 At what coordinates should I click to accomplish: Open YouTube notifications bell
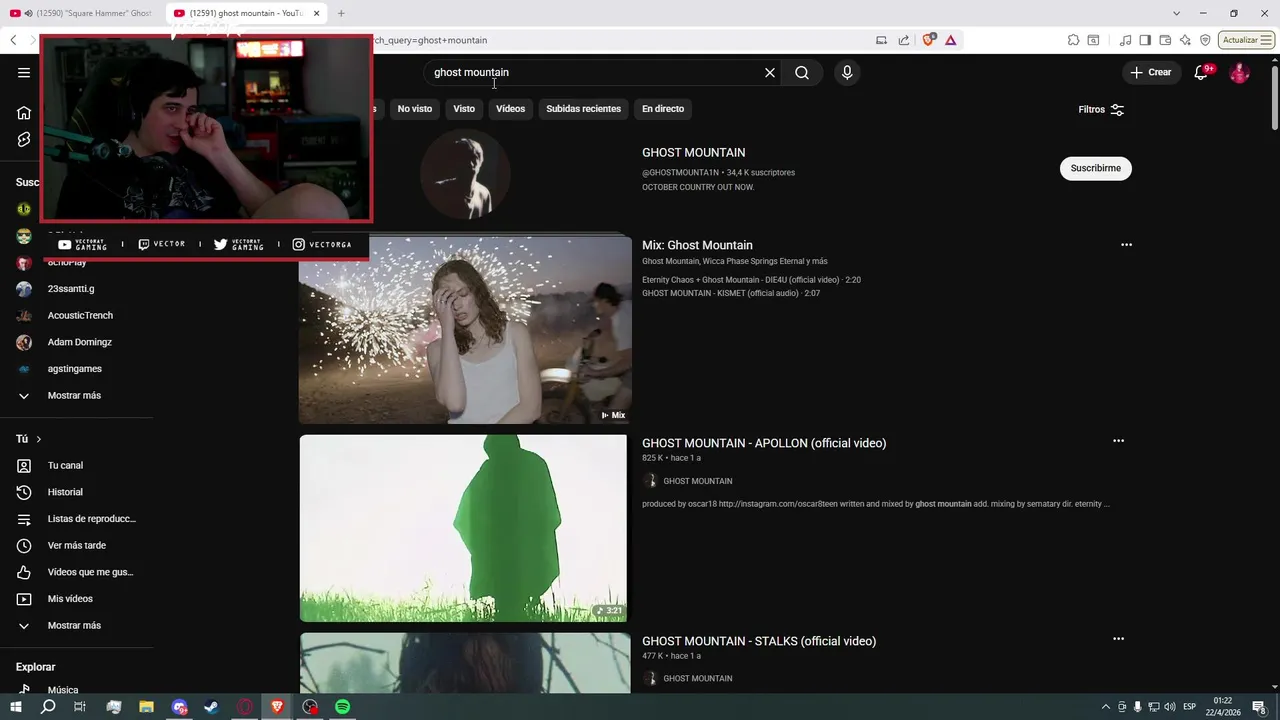point(1202,72)
